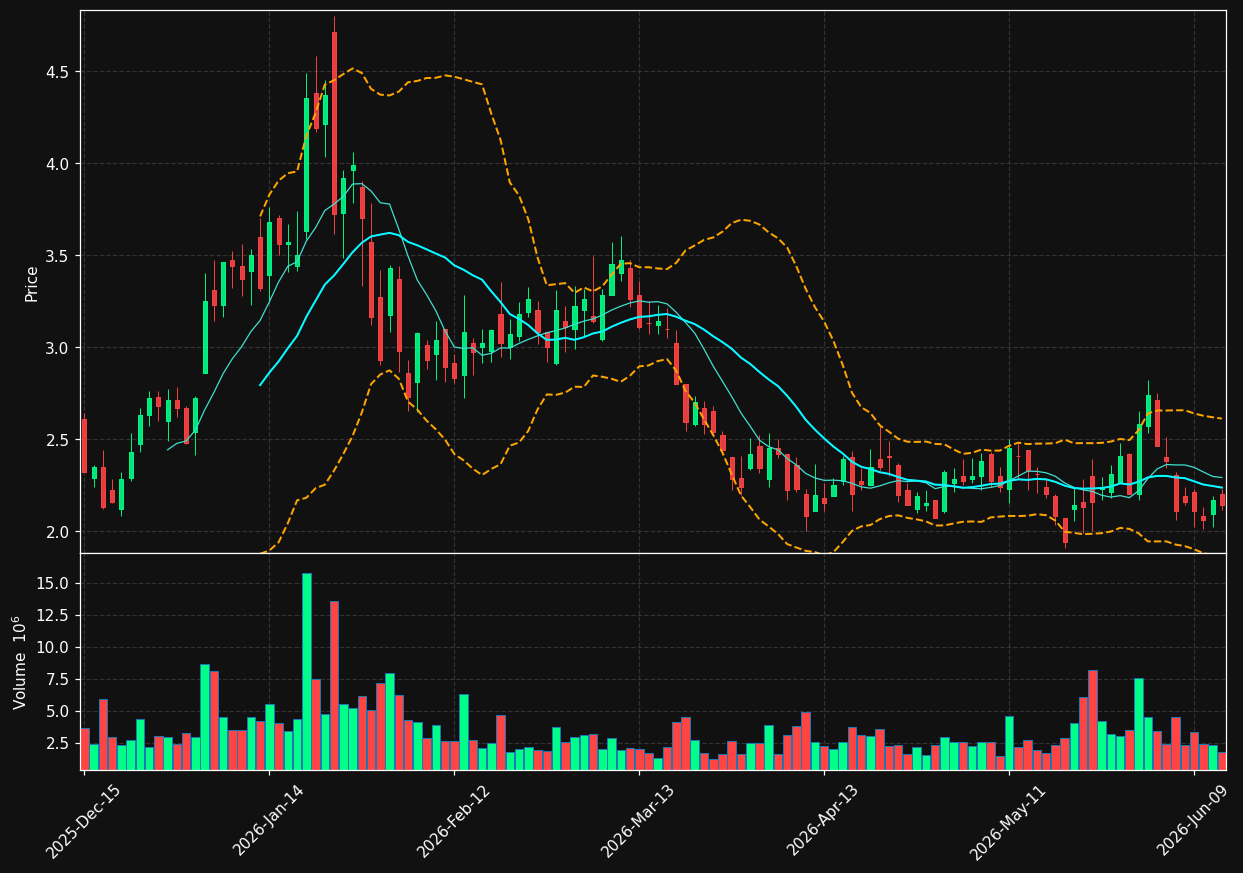
Task: Click the 2026-Mar-13 date label
Action: [637, 821]
